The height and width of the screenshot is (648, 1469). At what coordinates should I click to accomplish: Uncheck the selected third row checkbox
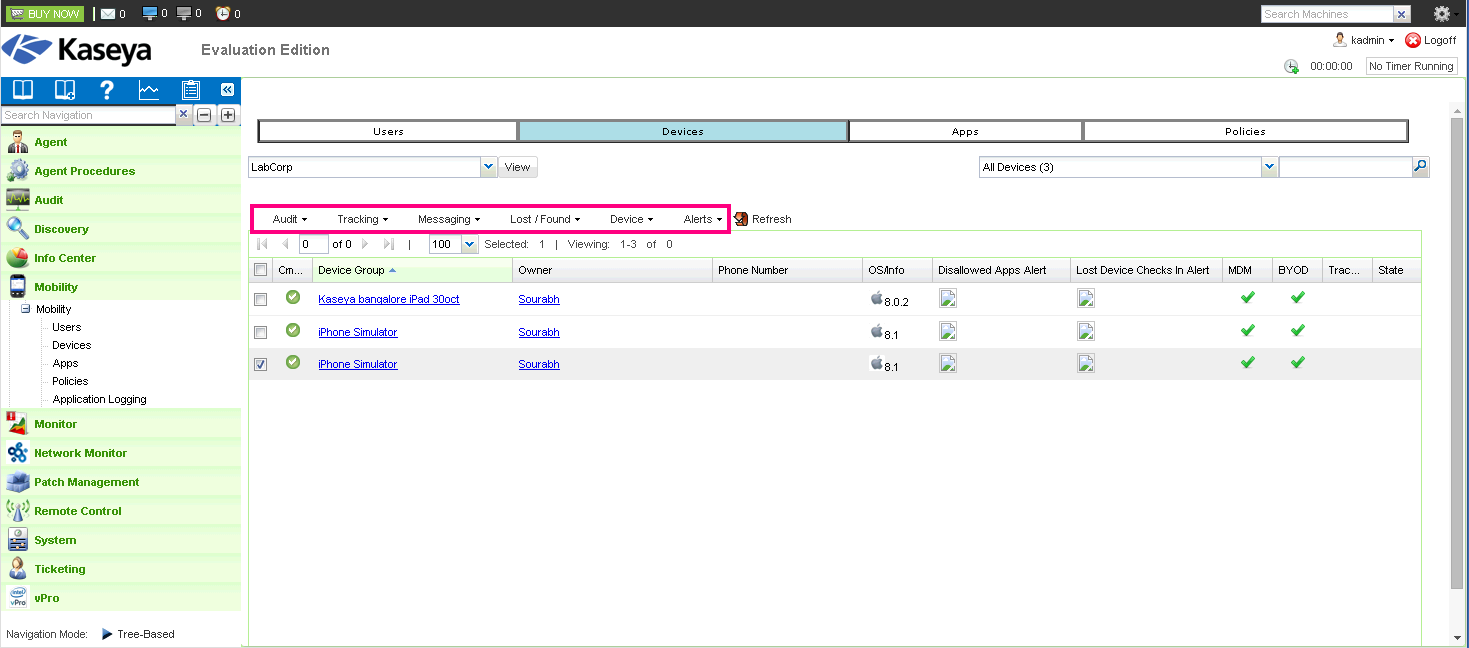click(261, 365)
